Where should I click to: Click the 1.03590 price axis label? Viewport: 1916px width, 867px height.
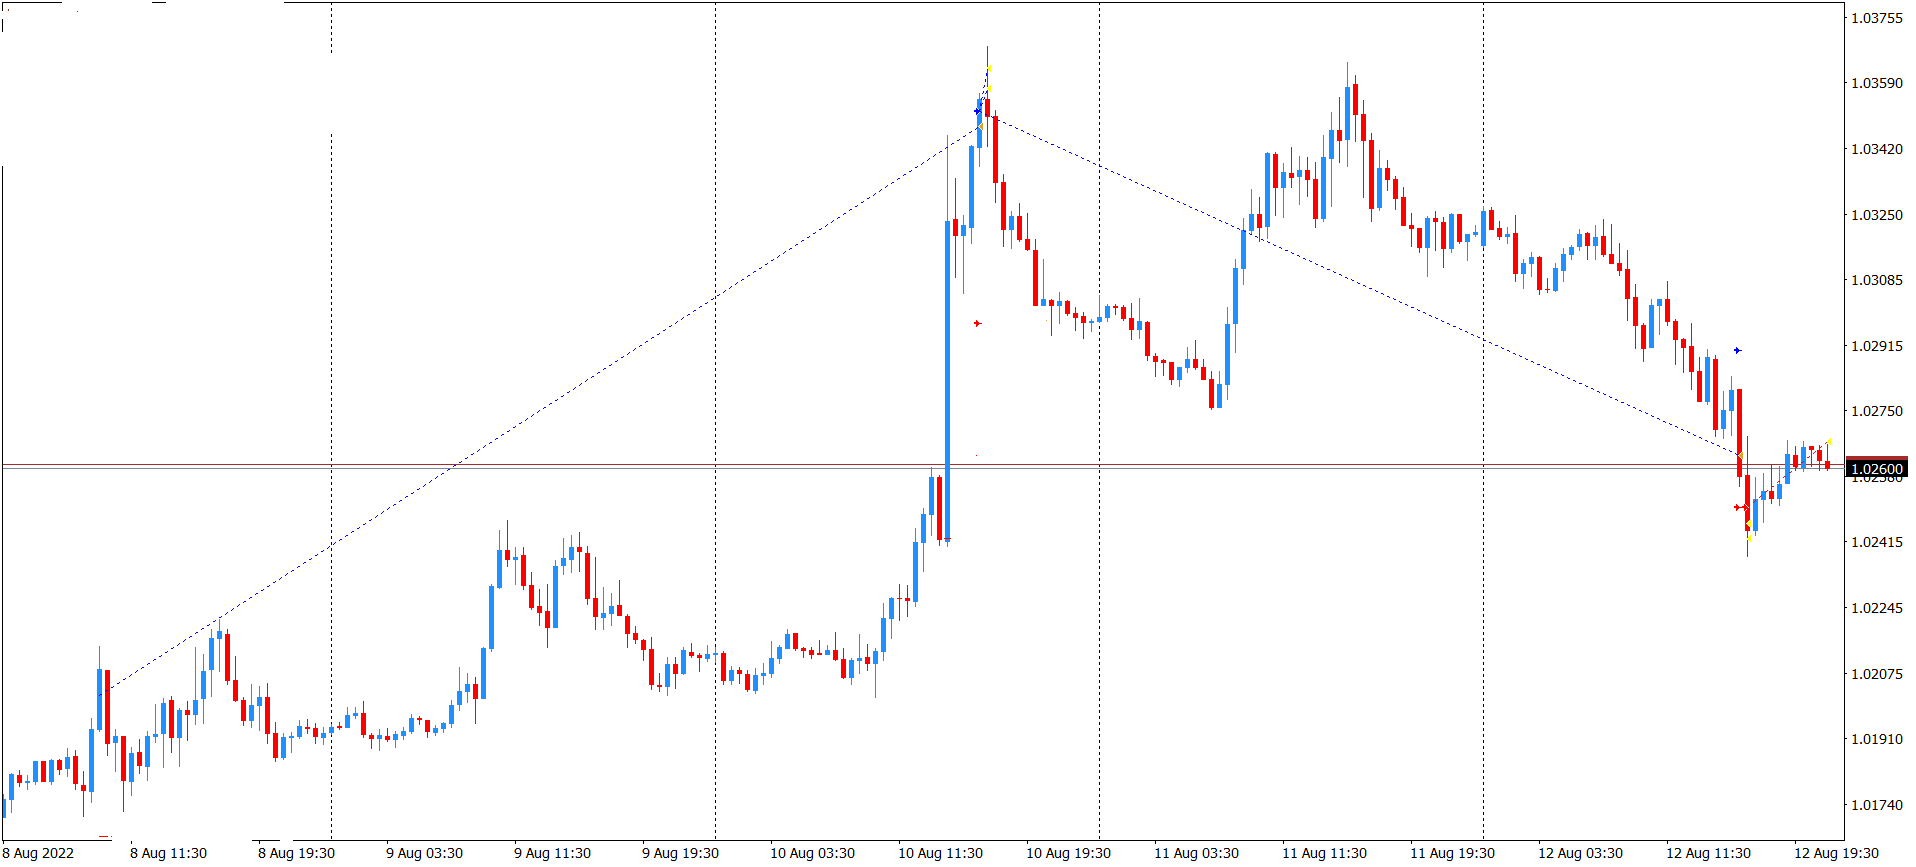point(1877,83)
